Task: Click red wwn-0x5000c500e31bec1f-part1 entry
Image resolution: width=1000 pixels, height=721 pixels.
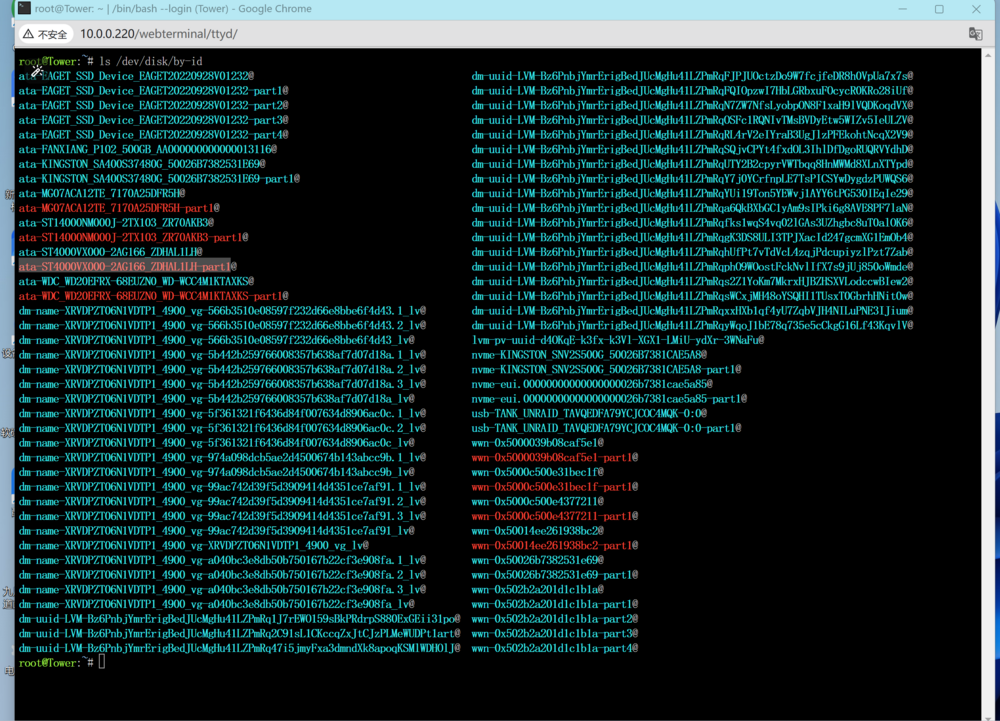Action: (555, 486)
